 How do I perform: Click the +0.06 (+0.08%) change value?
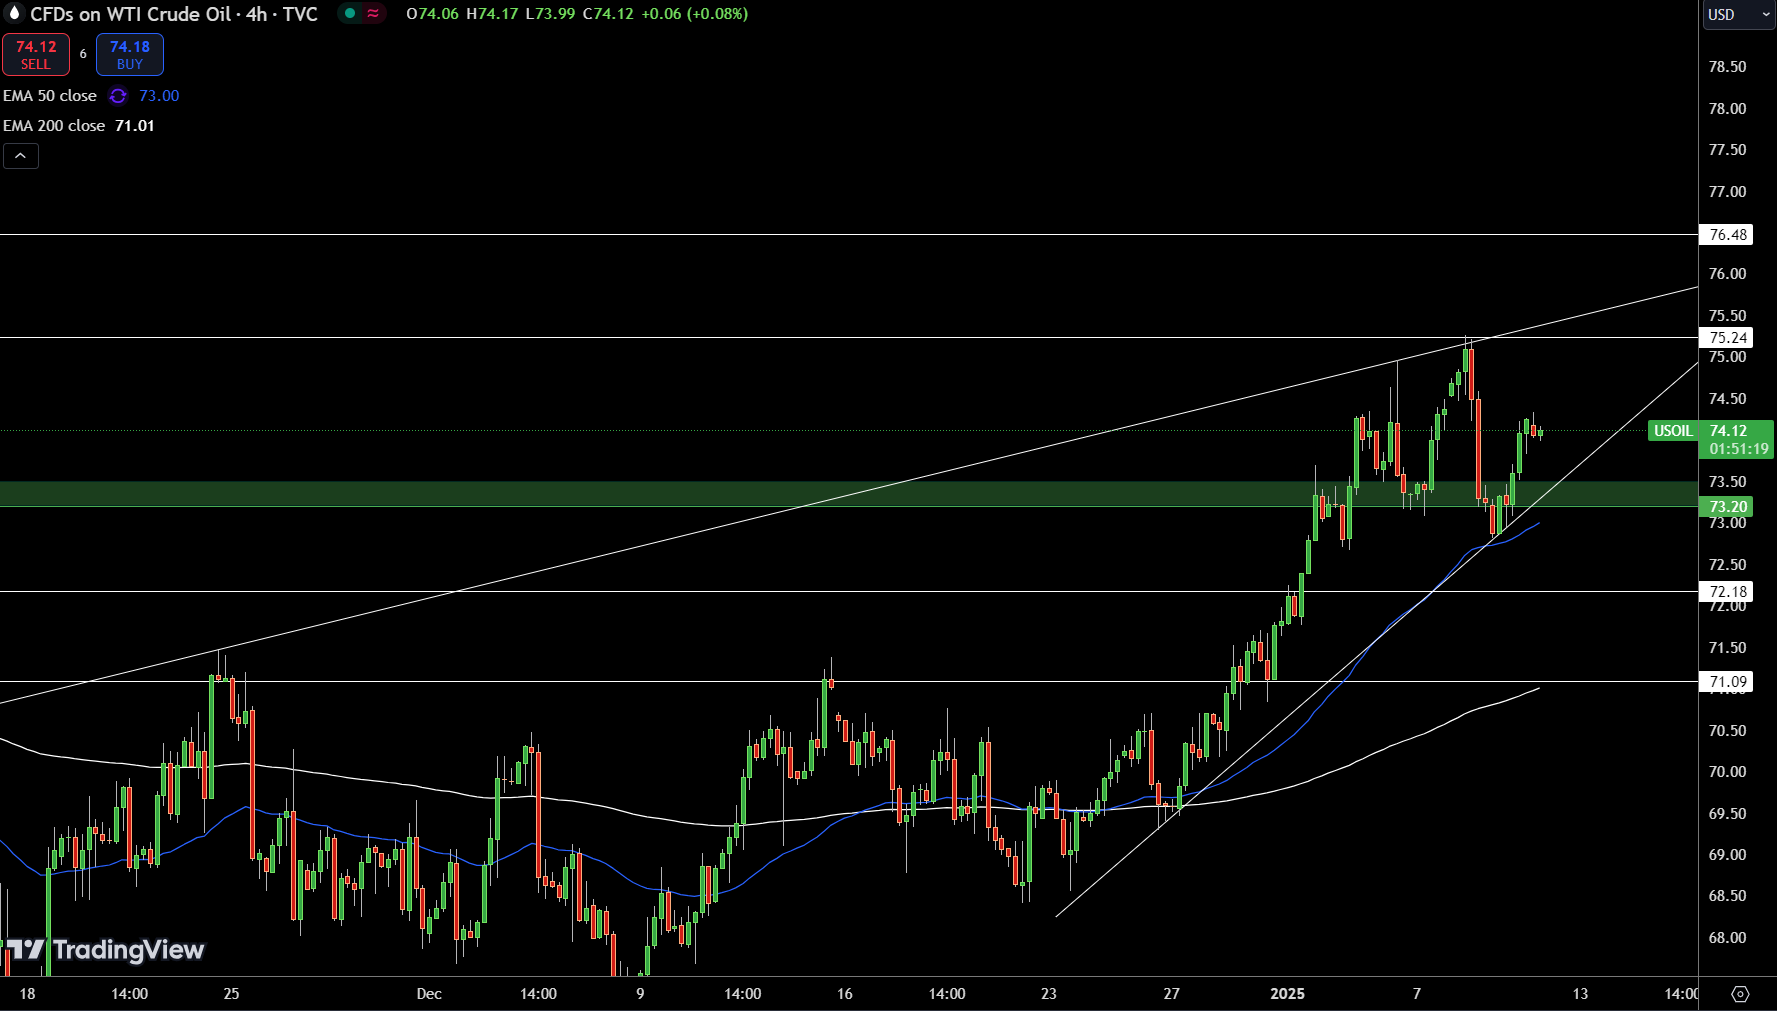[x=695, y=14]
